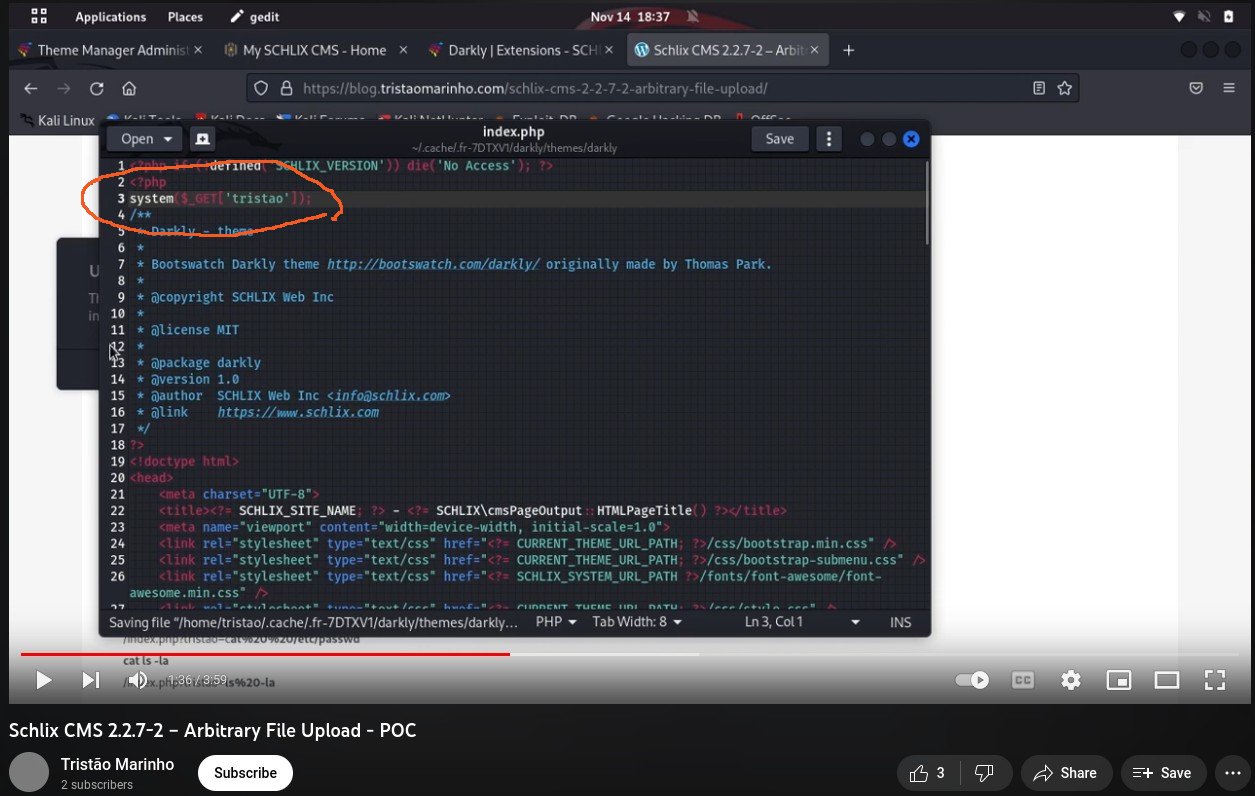Go to Firefox home page
1255x796 pixels.
(129, 88)
